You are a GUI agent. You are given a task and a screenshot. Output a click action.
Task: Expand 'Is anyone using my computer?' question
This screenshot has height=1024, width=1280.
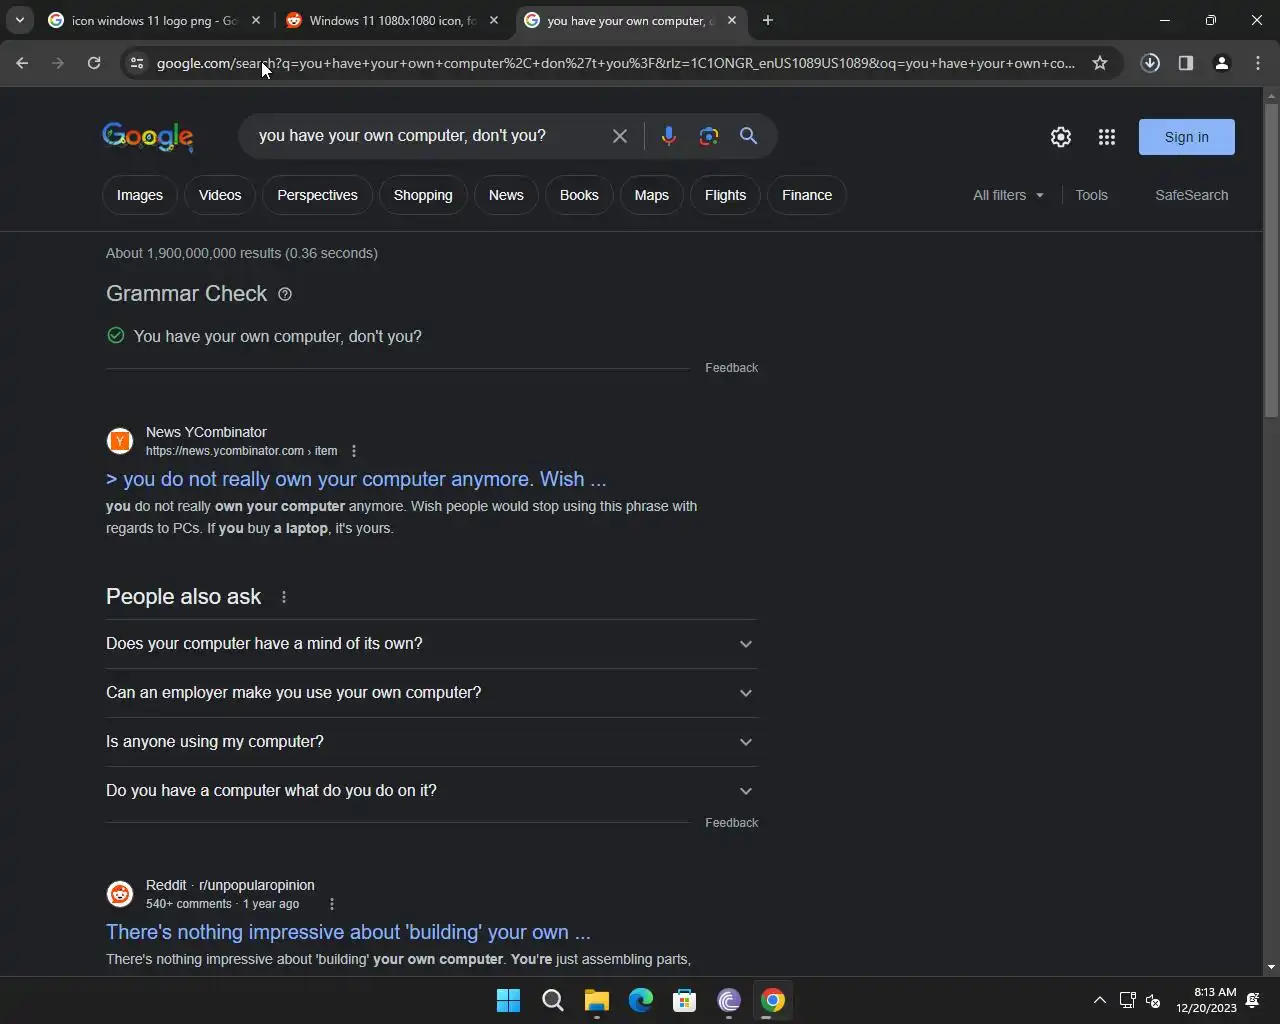click(x=431, y=742)
